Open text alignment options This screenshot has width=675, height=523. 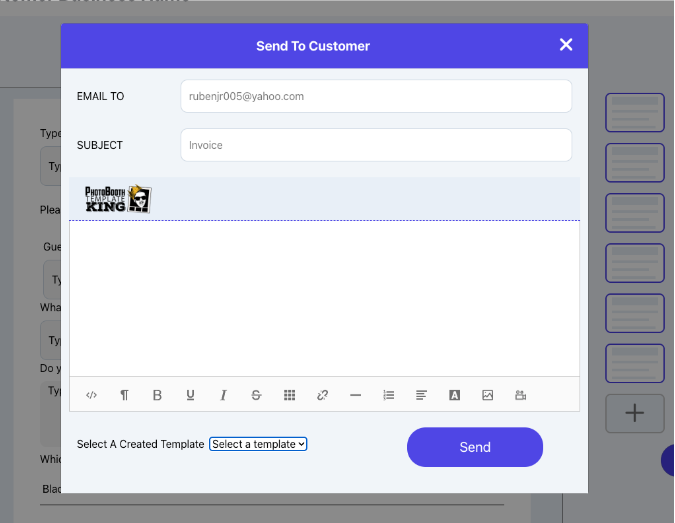point(421,395)
